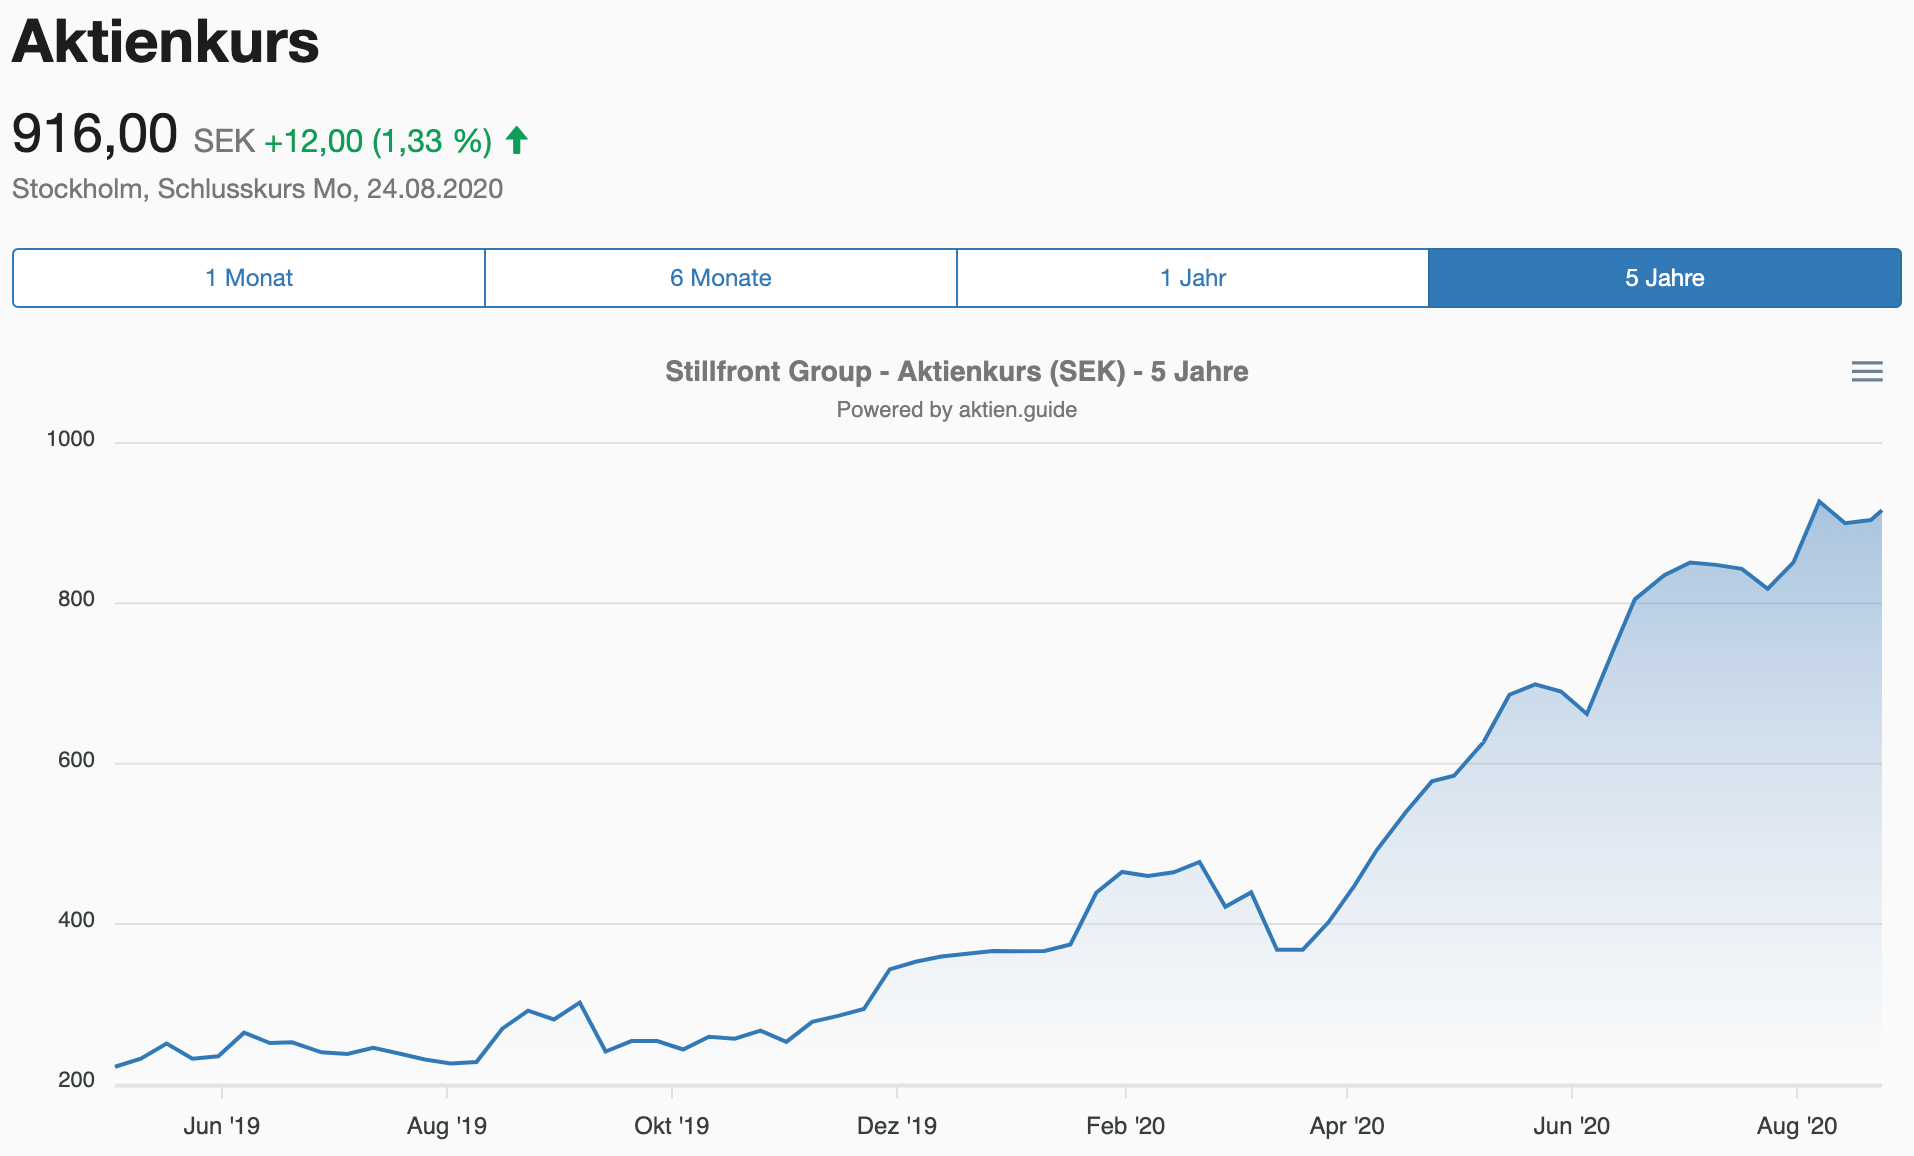Click the 400 y-axis label

pyautogui.click(x=77, y=920)
